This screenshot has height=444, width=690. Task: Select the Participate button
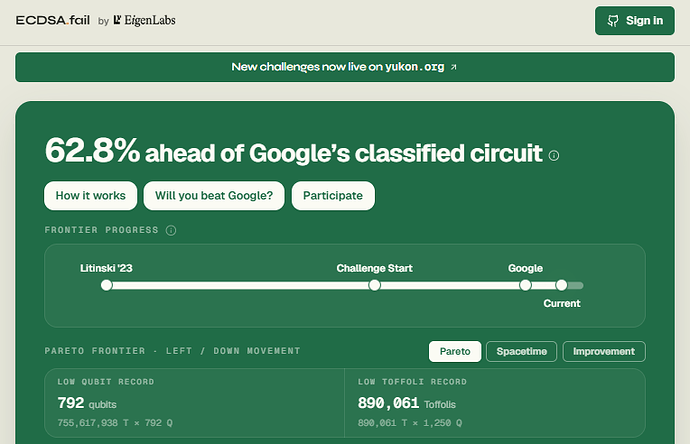tap(333, 195)
